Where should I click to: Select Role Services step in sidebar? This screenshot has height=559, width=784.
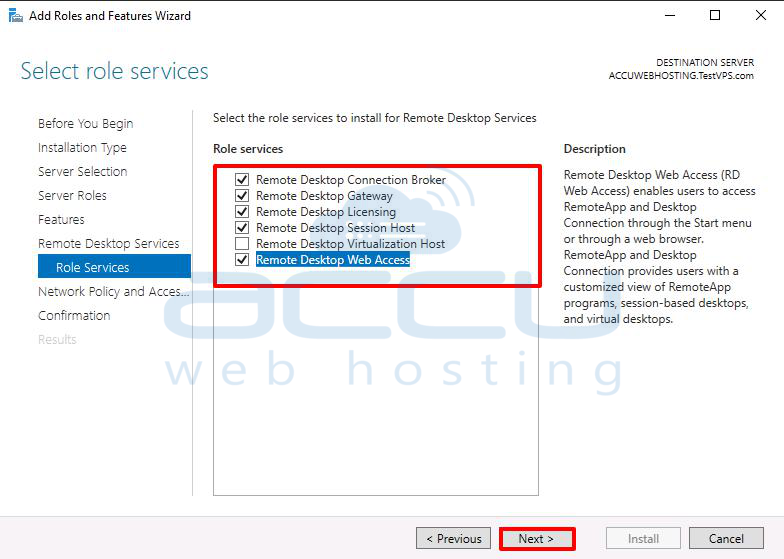point(114,266)
